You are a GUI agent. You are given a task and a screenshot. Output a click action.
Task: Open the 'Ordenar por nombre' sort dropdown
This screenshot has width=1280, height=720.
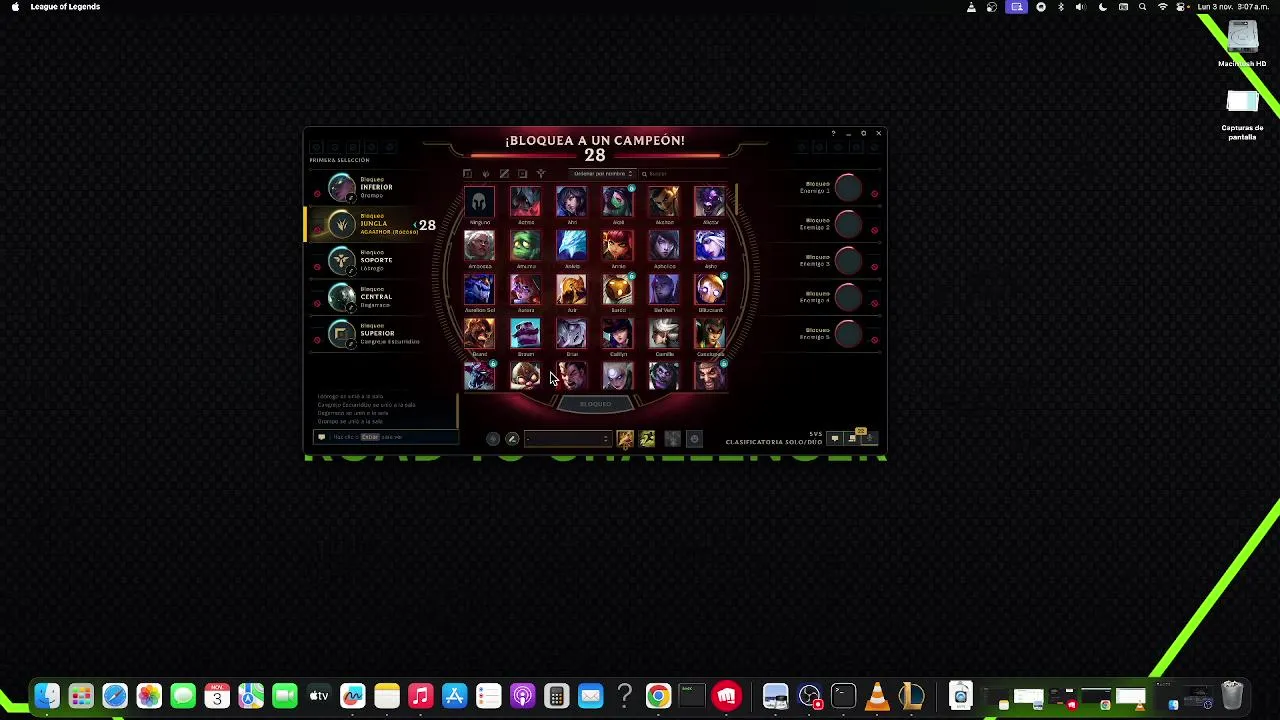coord(602,174)
